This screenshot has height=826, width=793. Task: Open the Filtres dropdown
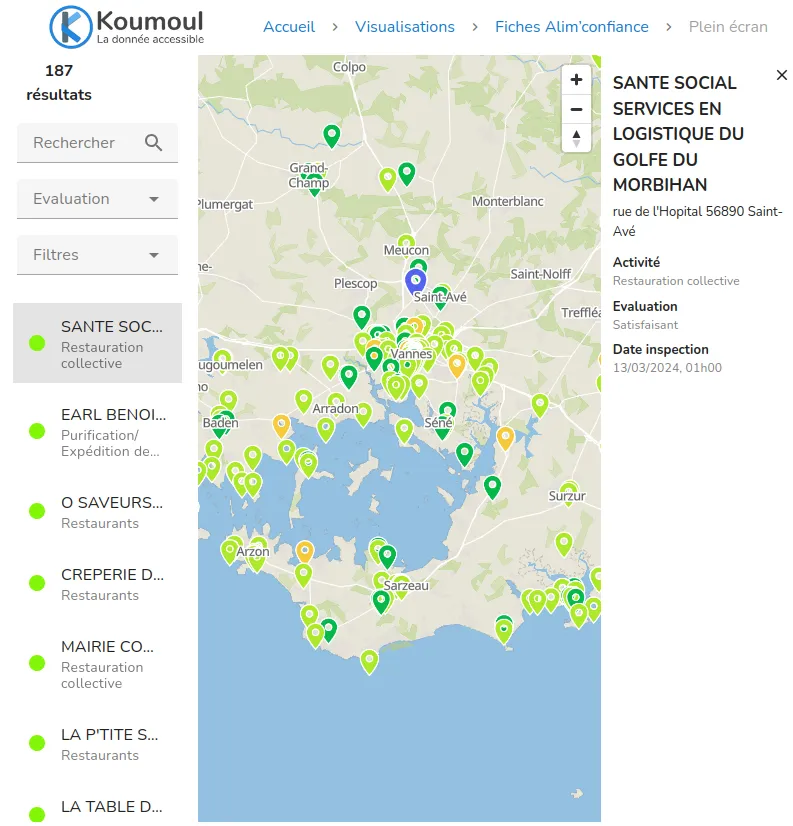(97, 254)
